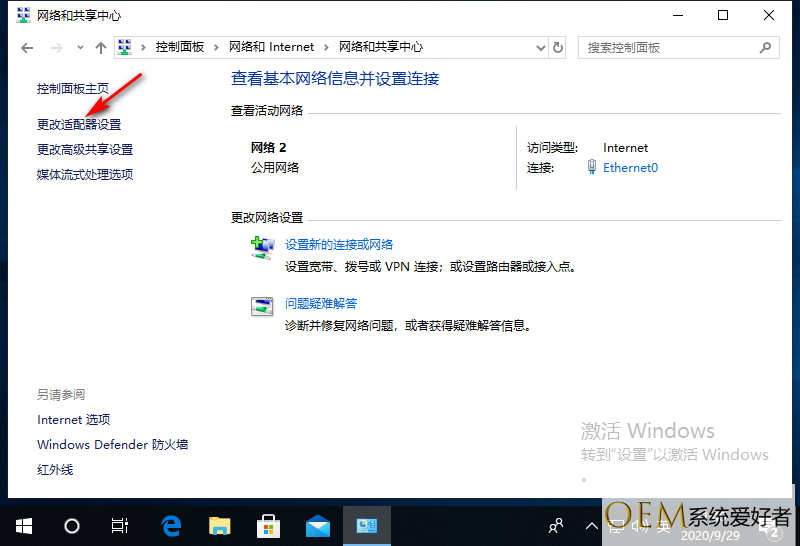800x546 pixels.
Task: Open the Mail app on the taskbar
Action: click(318, 525)
